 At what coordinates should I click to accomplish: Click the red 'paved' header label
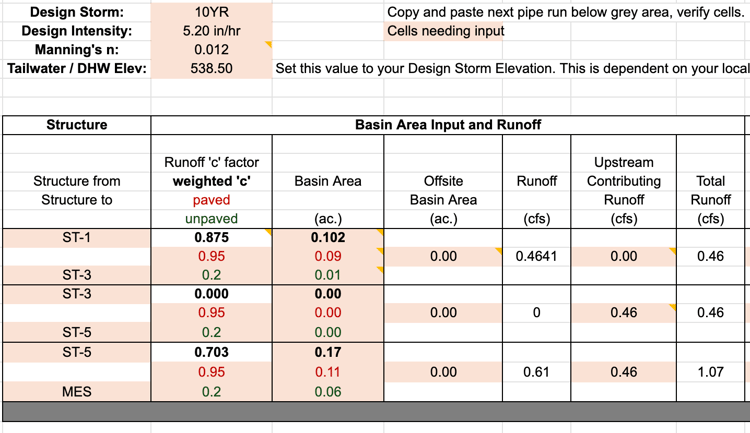(211, 200)
